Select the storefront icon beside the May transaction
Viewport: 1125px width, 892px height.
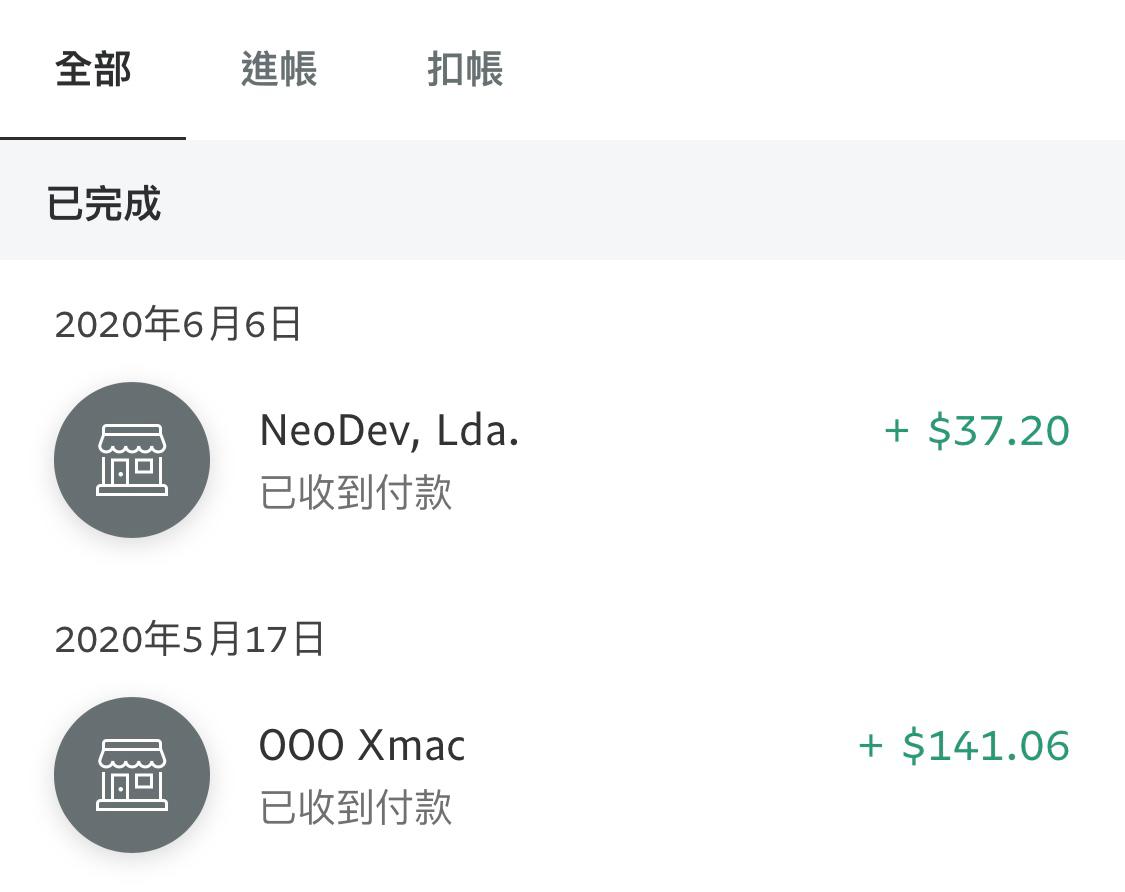coord(131,775)
